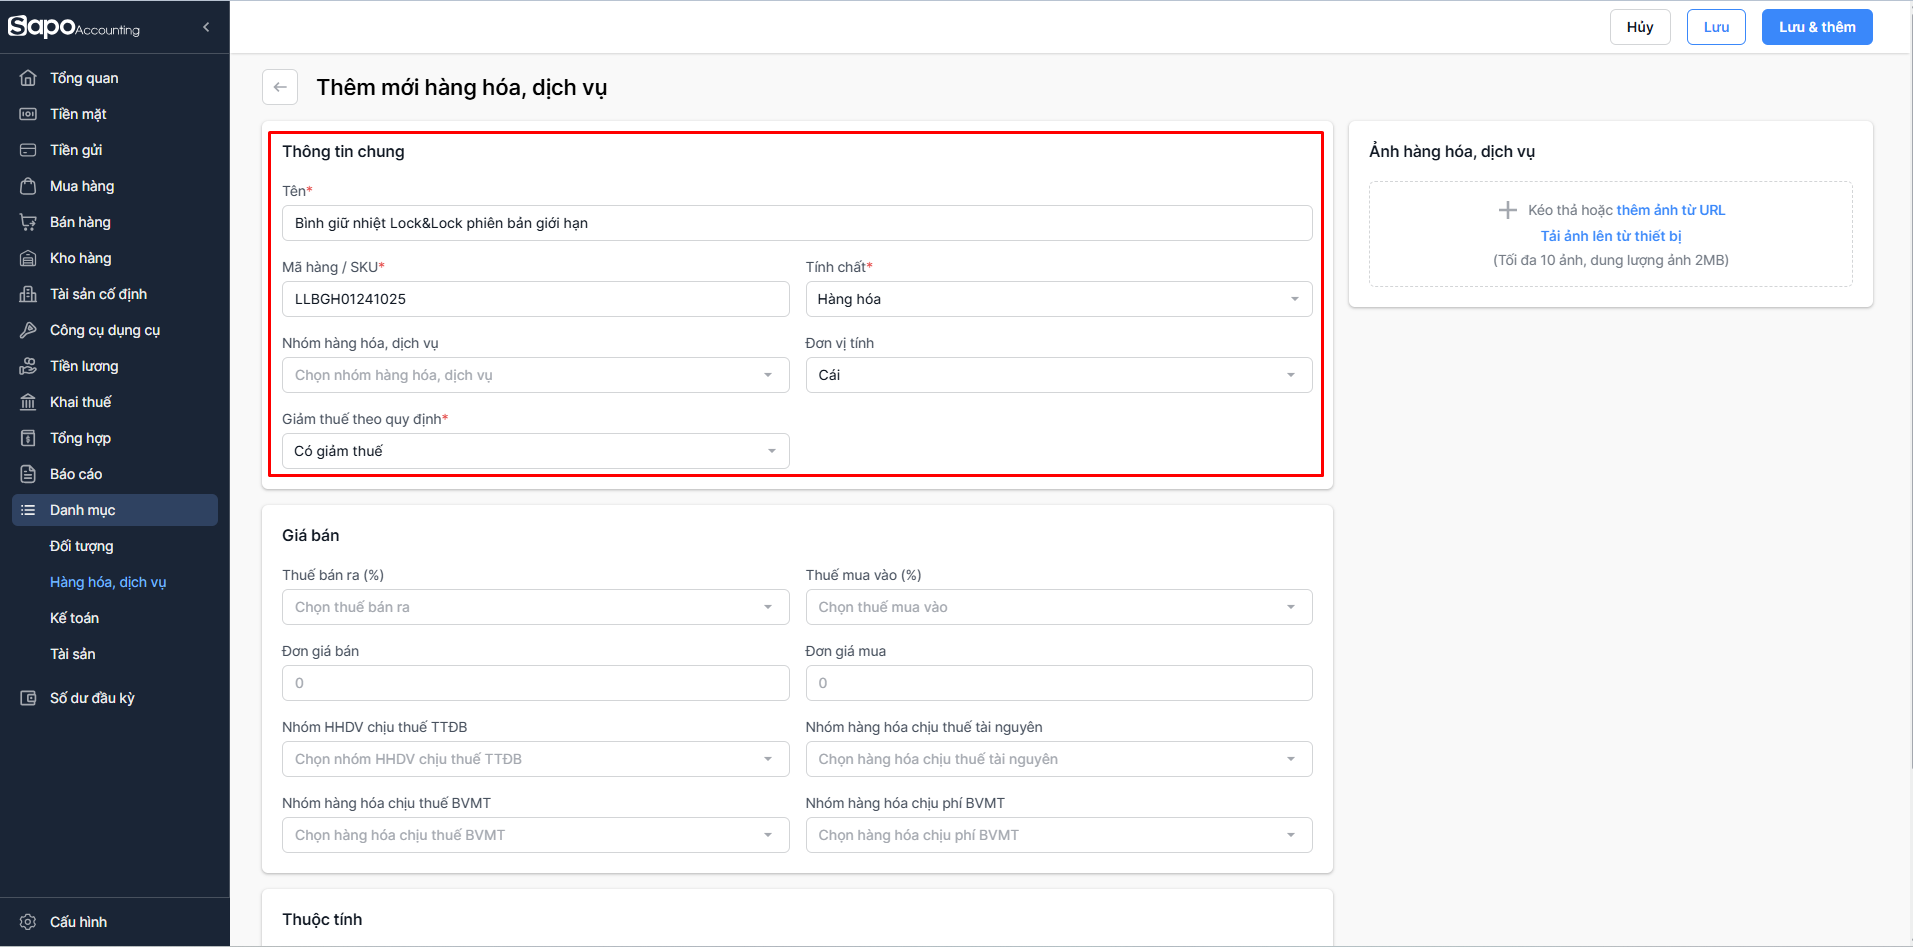The image size is (1913, 947).
Task: Click the Mã hàng / SKU field
Action: 535,299
